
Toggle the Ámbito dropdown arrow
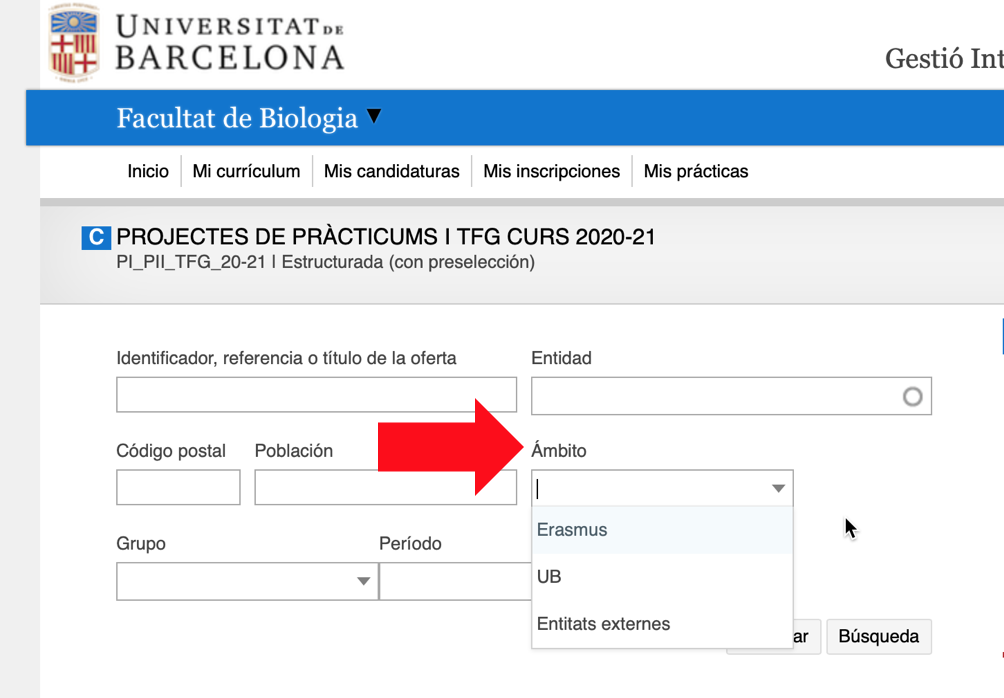(x=777, y=489)
